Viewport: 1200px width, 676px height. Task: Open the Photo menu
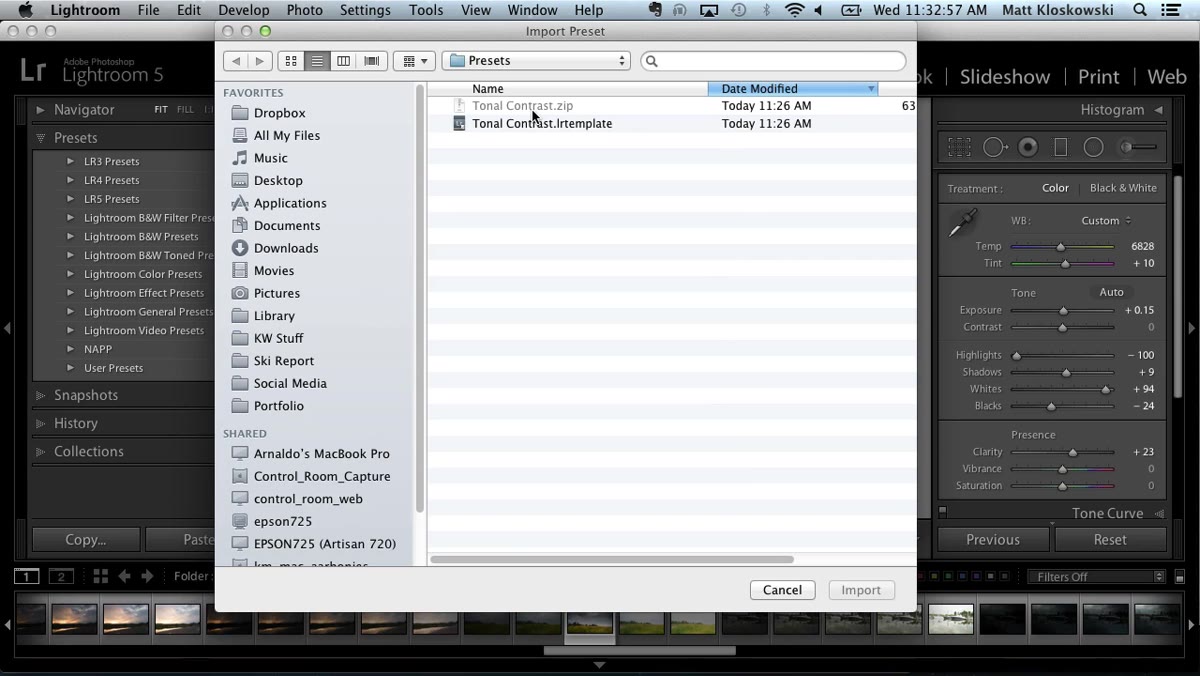coord(304,10)
